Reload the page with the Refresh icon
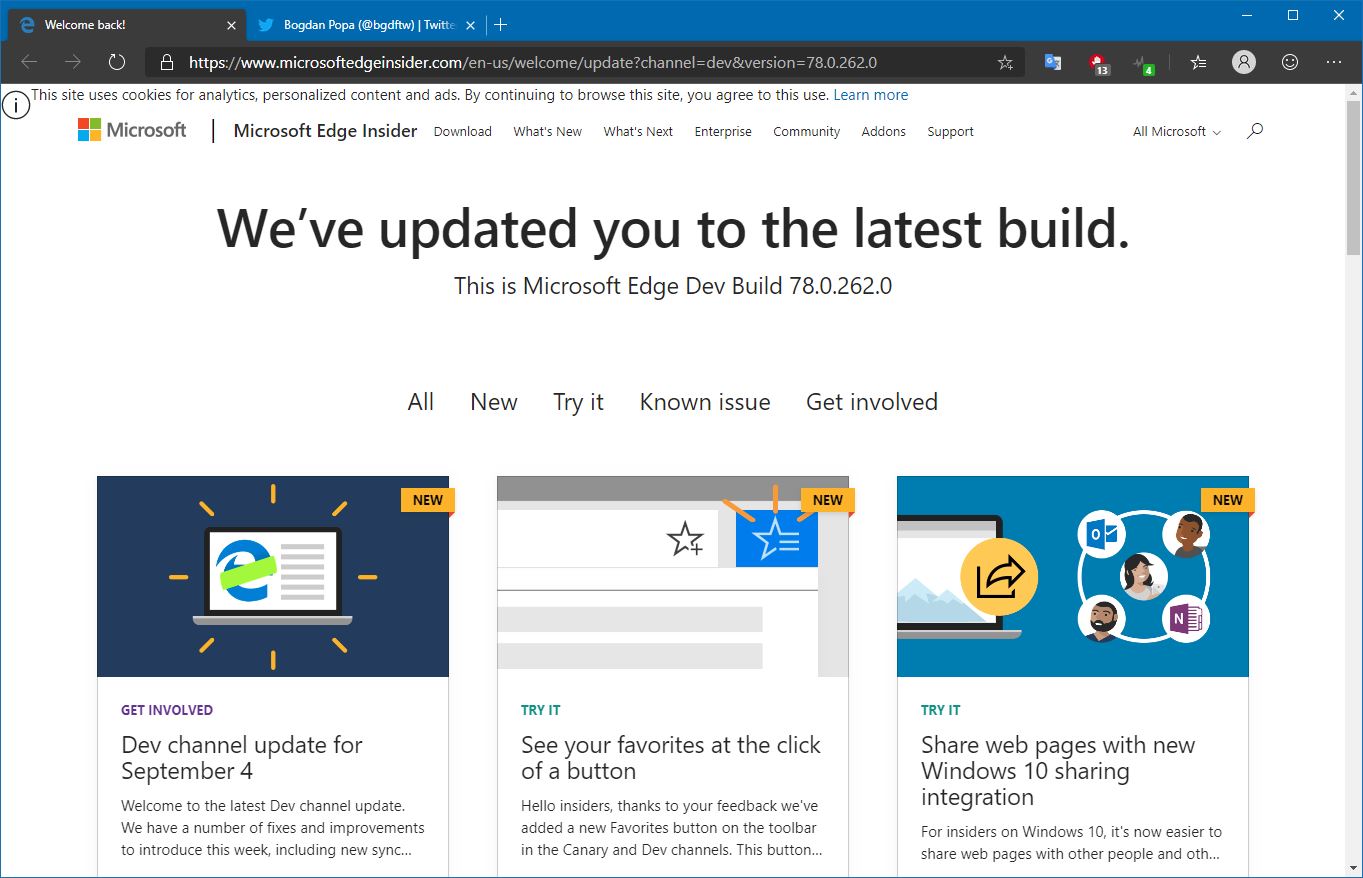This screenshot has width=1363, height=878. pyautogui.click(x=117, y=62)
